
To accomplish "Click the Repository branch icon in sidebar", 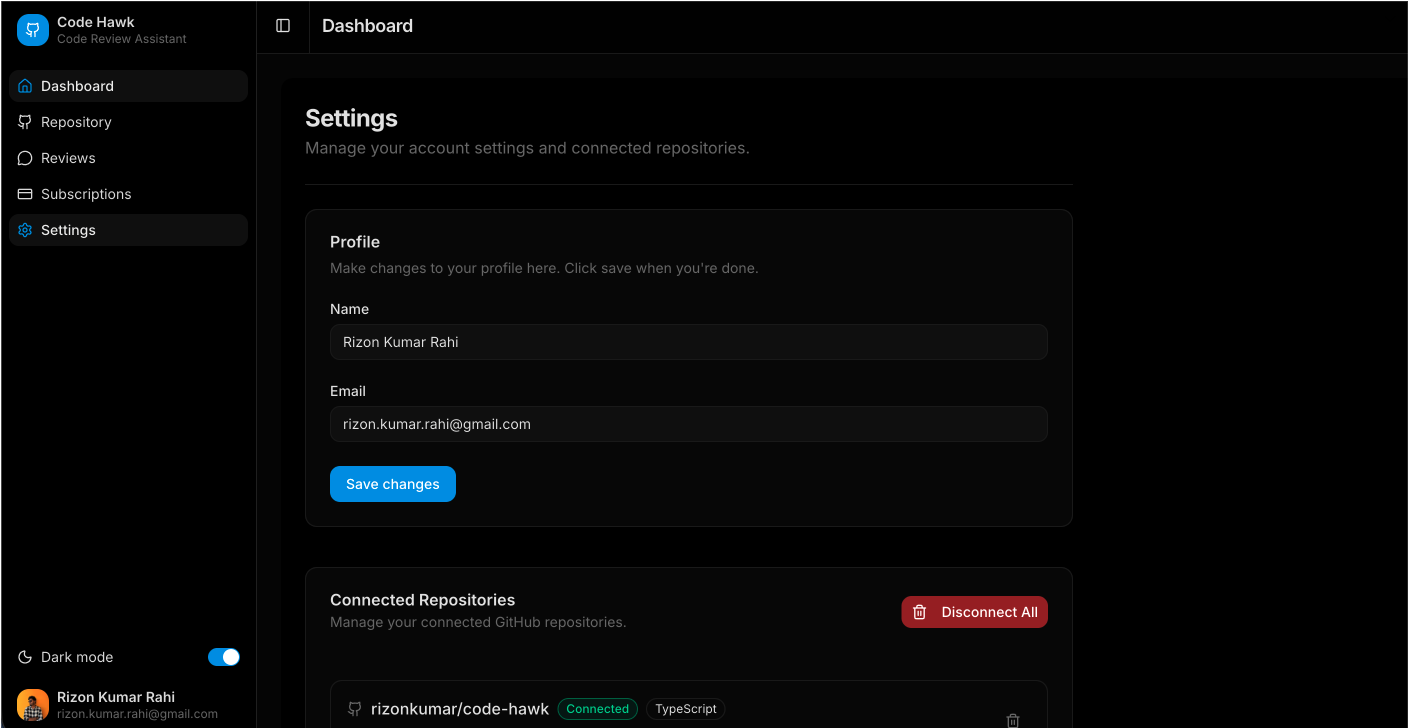I will [x=24, y=122].
